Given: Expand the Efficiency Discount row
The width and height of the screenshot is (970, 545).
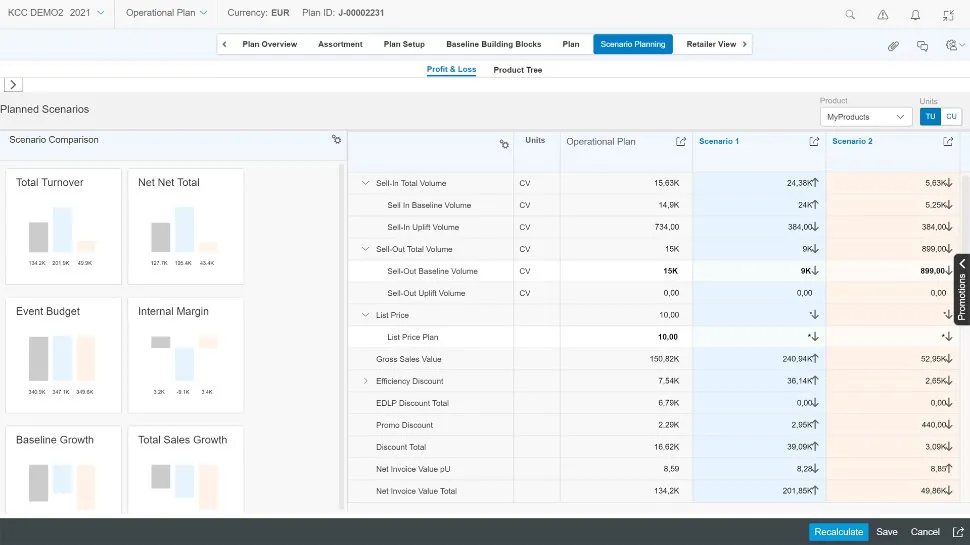Looking at the screenshot, I should point(365,381).
